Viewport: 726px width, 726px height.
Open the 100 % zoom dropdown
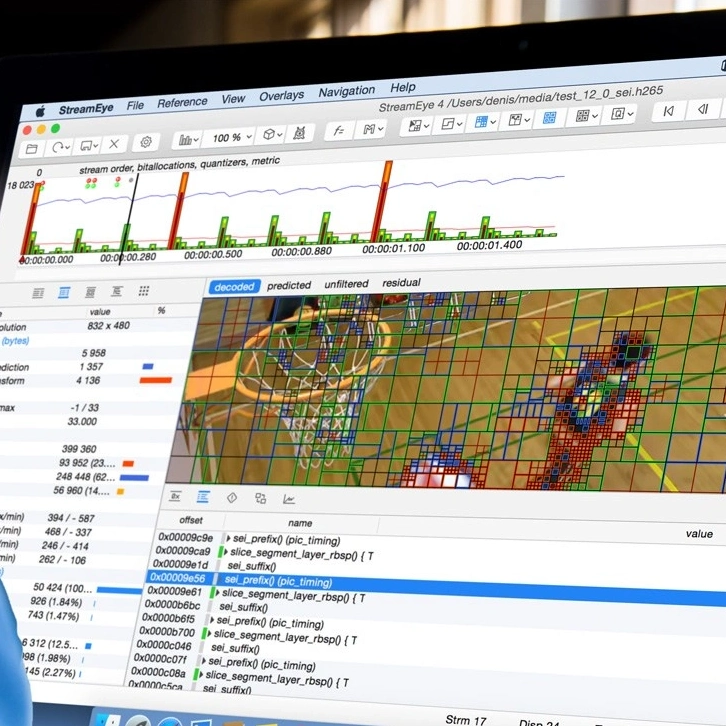point(231,137)
